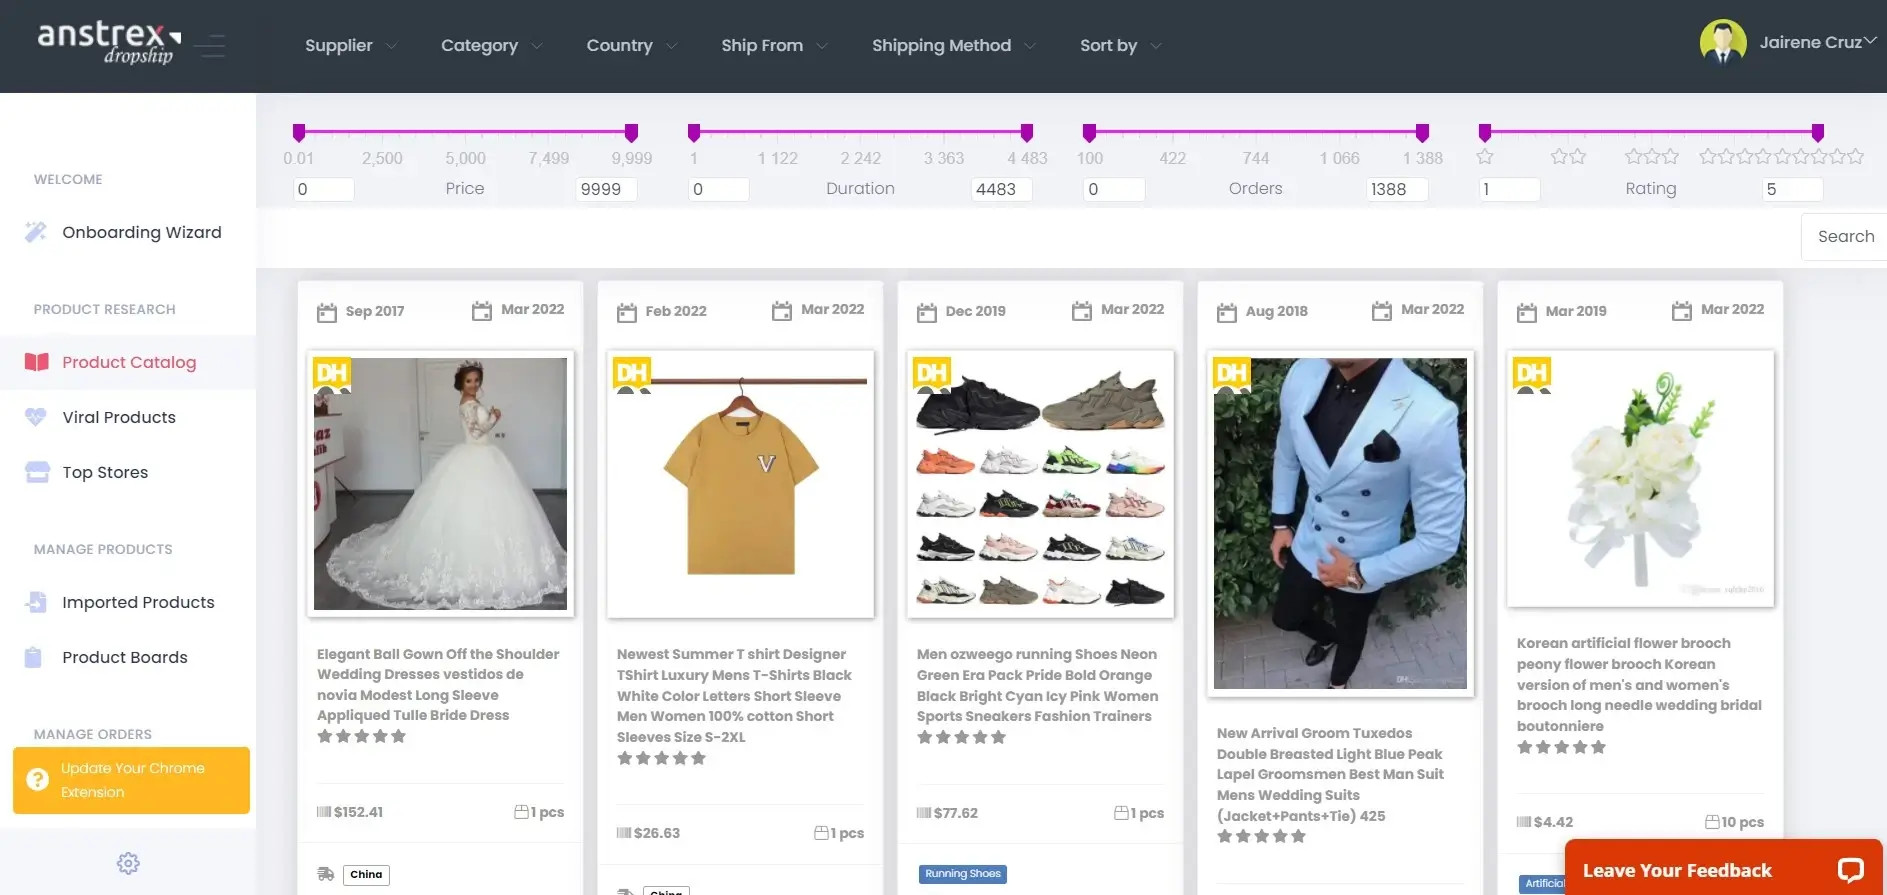Click the Duration slider right handle
This screenshot has width=1887, height=895.
pos(1026,132)
